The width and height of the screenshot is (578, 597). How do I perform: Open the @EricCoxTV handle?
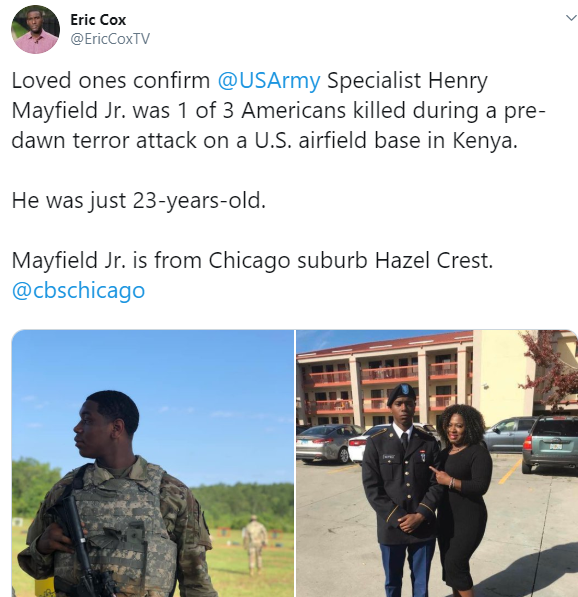point(110,39)
